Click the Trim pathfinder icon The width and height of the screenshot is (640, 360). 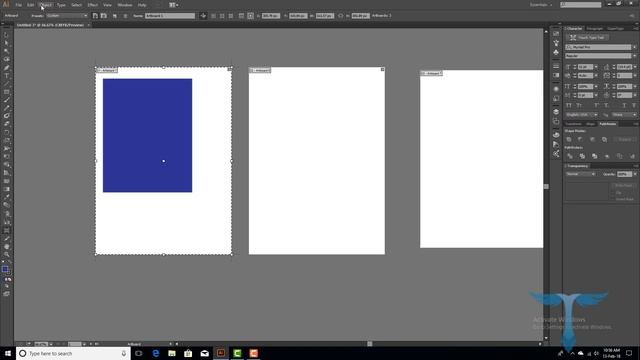tap(582, 156)
